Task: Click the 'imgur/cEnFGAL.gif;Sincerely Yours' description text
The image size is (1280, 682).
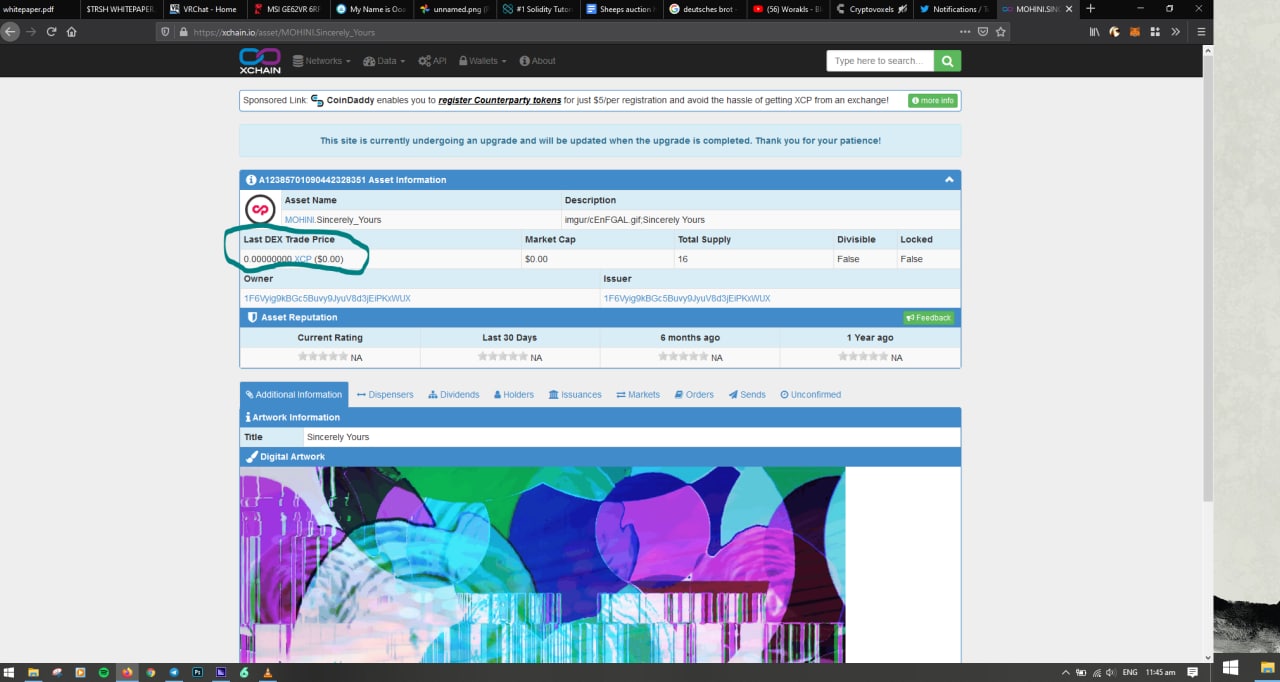Action: (x=635, y=220)
